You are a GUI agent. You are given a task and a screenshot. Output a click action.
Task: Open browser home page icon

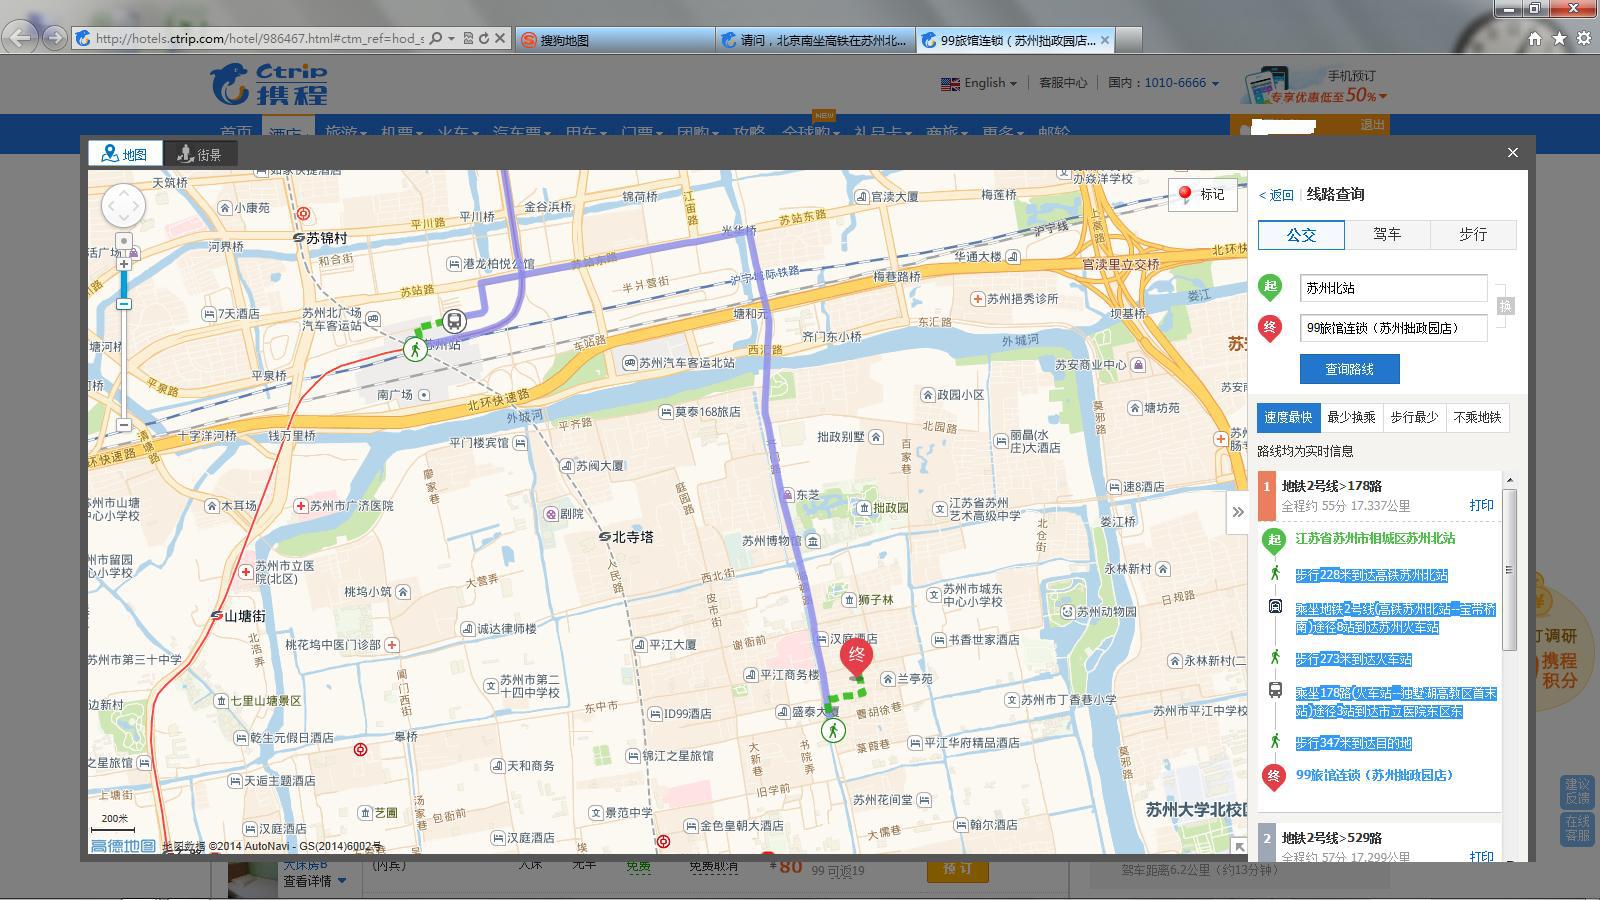point(1534,39)
